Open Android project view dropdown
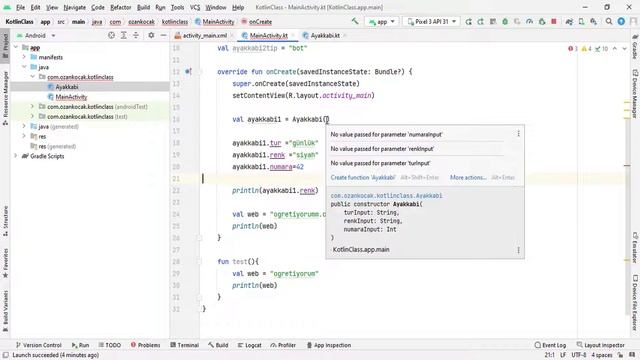 coord(36,36)
